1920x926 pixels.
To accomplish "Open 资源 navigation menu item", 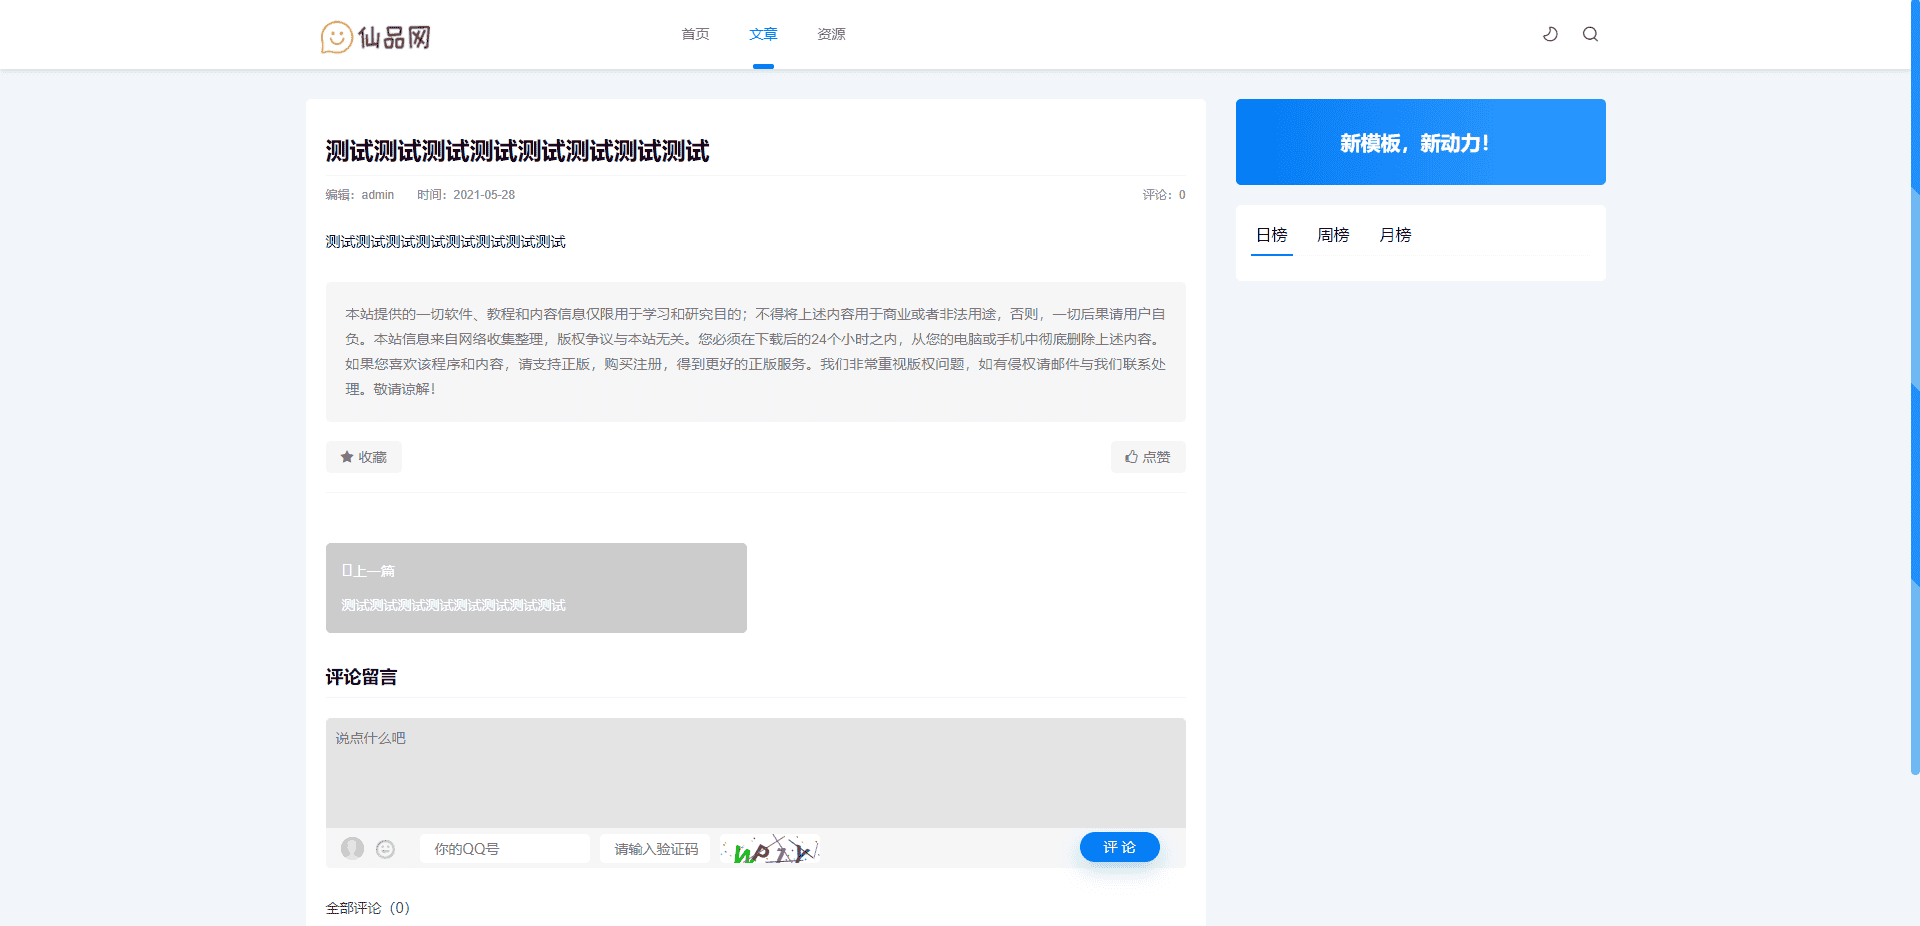I will (831, 34).
